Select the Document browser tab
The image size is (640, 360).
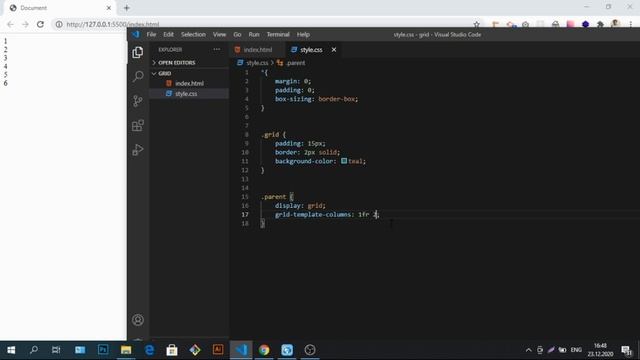(x=60, y=8)
